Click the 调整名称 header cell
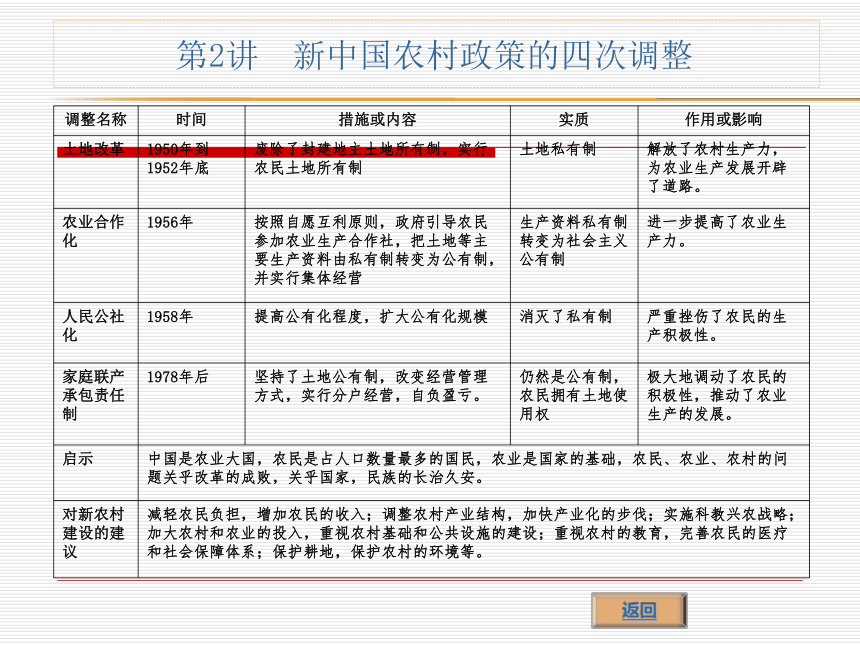Viewport: 860px width, 645px height. coord(96,120)
